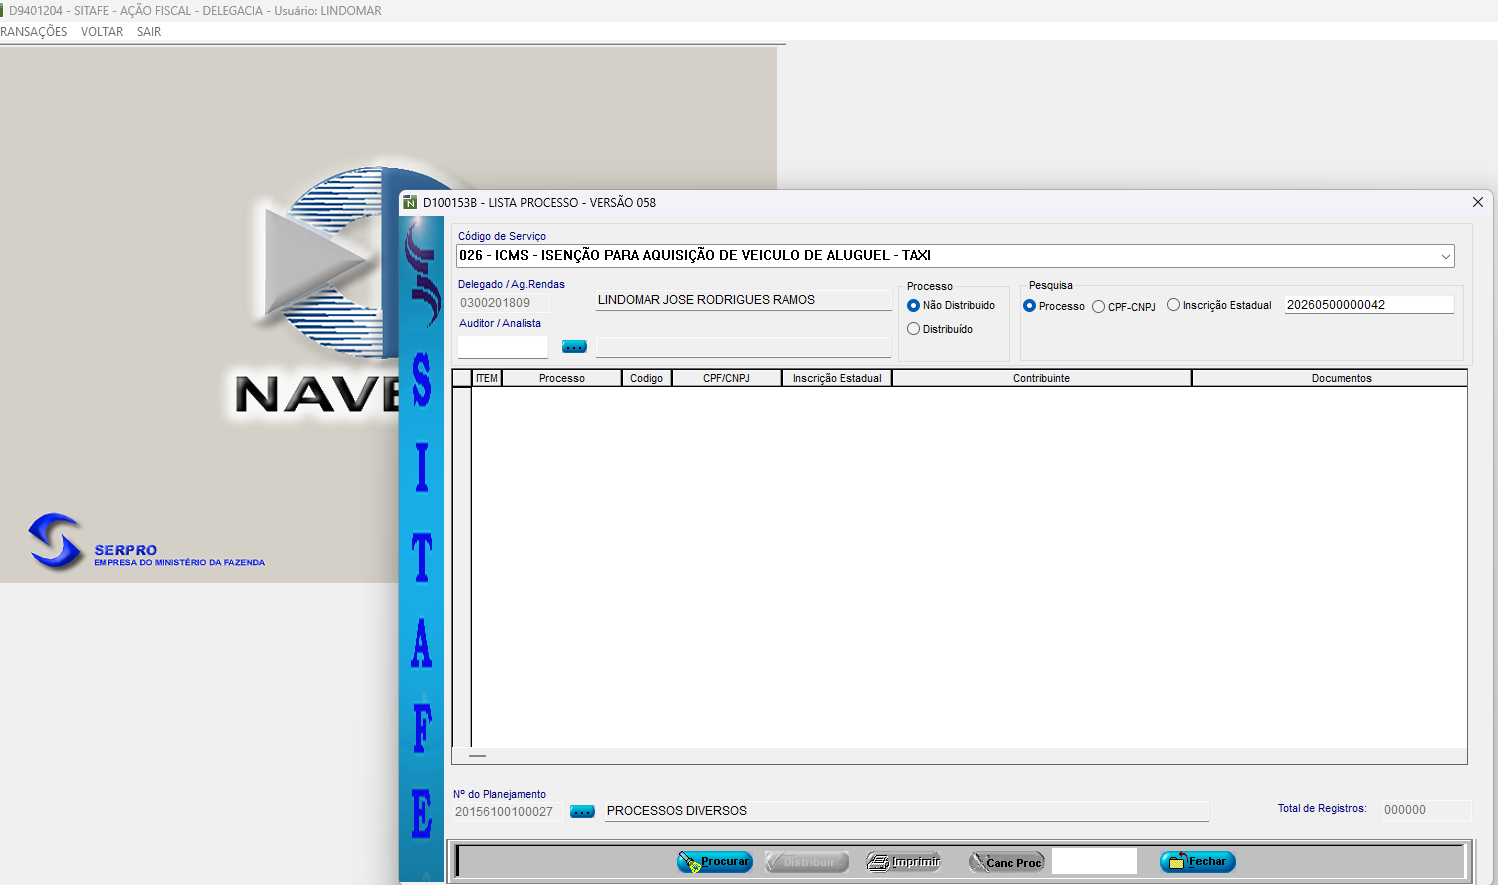Click the SERPRO logo
Image resolution: width=1498 pixels, height=885 pixels.
point(56,542)
